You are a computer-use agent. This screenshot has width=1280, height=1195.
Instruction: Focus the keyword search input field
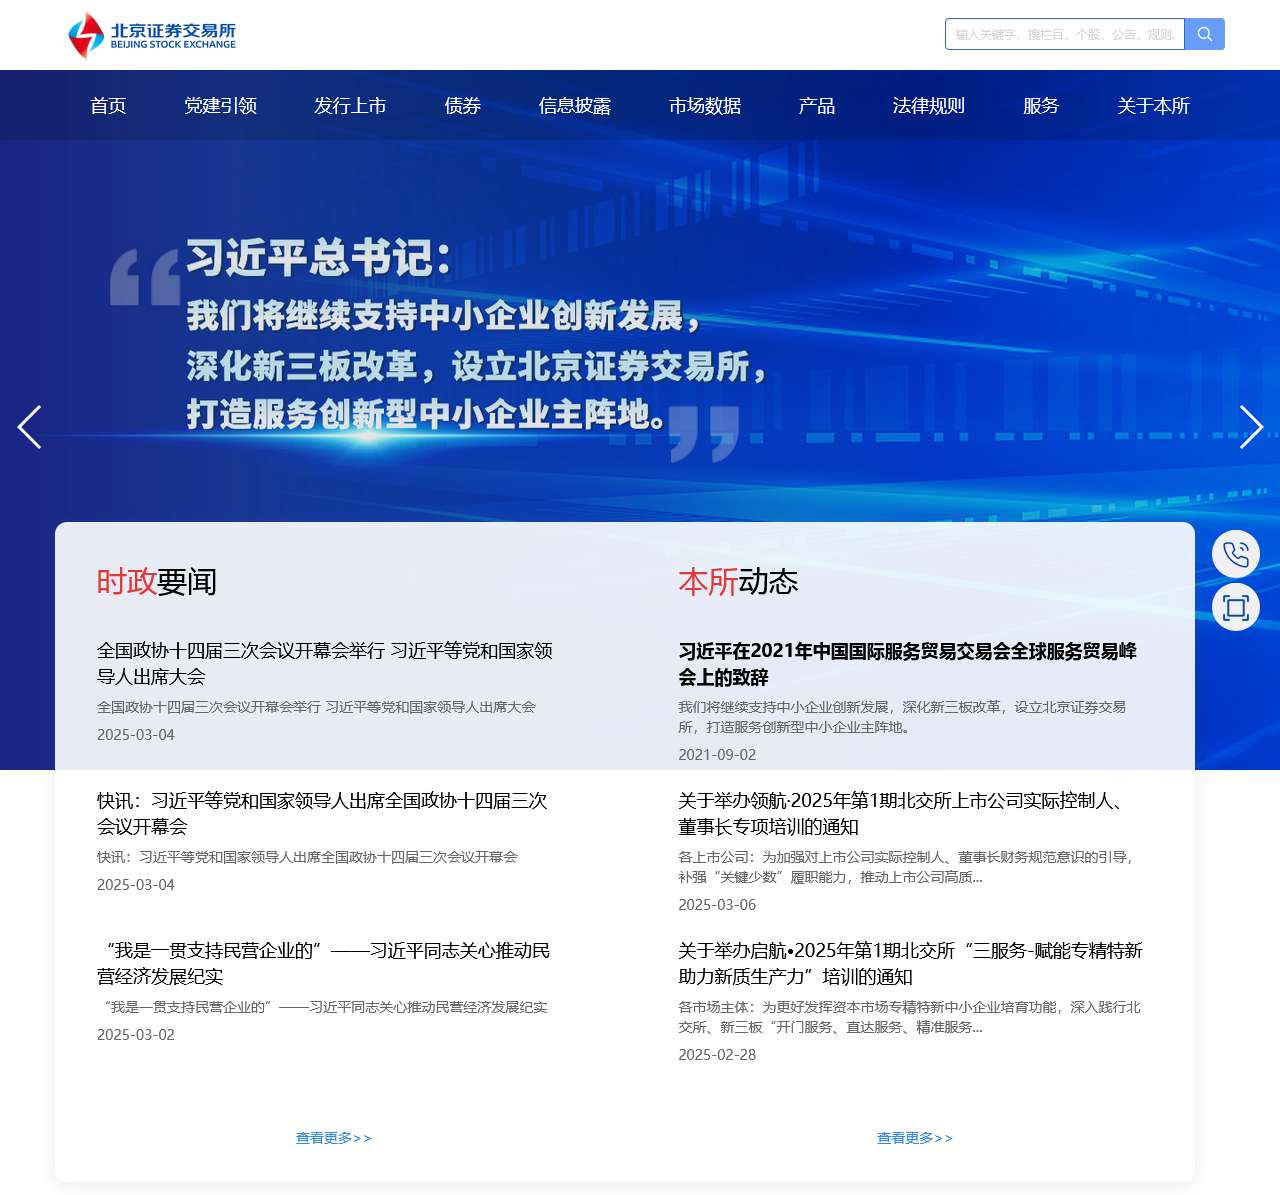[x=1065, y=34]
